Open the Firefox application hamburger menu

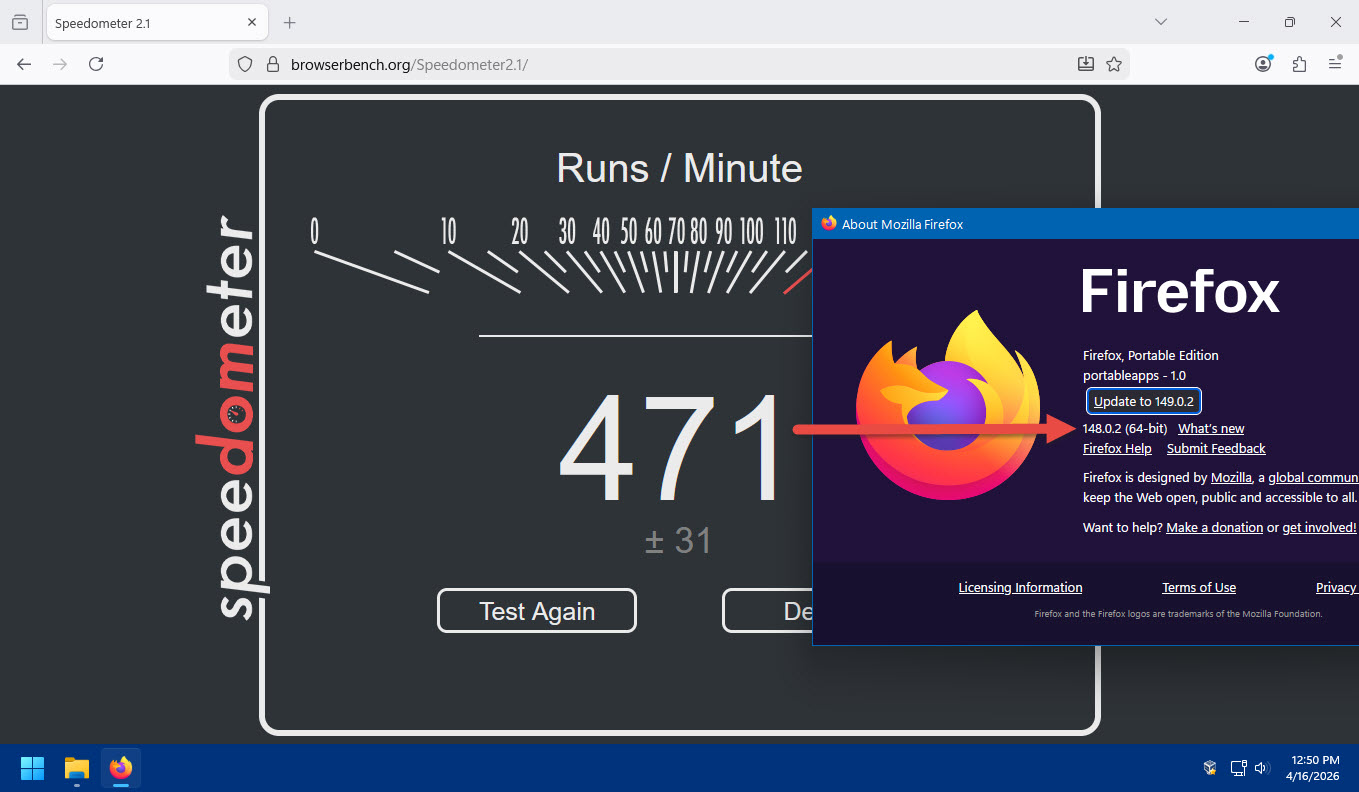(x=1335, y=64)
